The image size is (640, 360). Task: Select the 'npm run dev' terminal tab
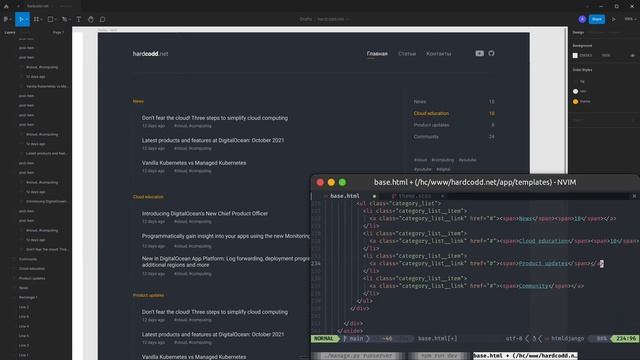pyautogui.click(x=439, y=356)
